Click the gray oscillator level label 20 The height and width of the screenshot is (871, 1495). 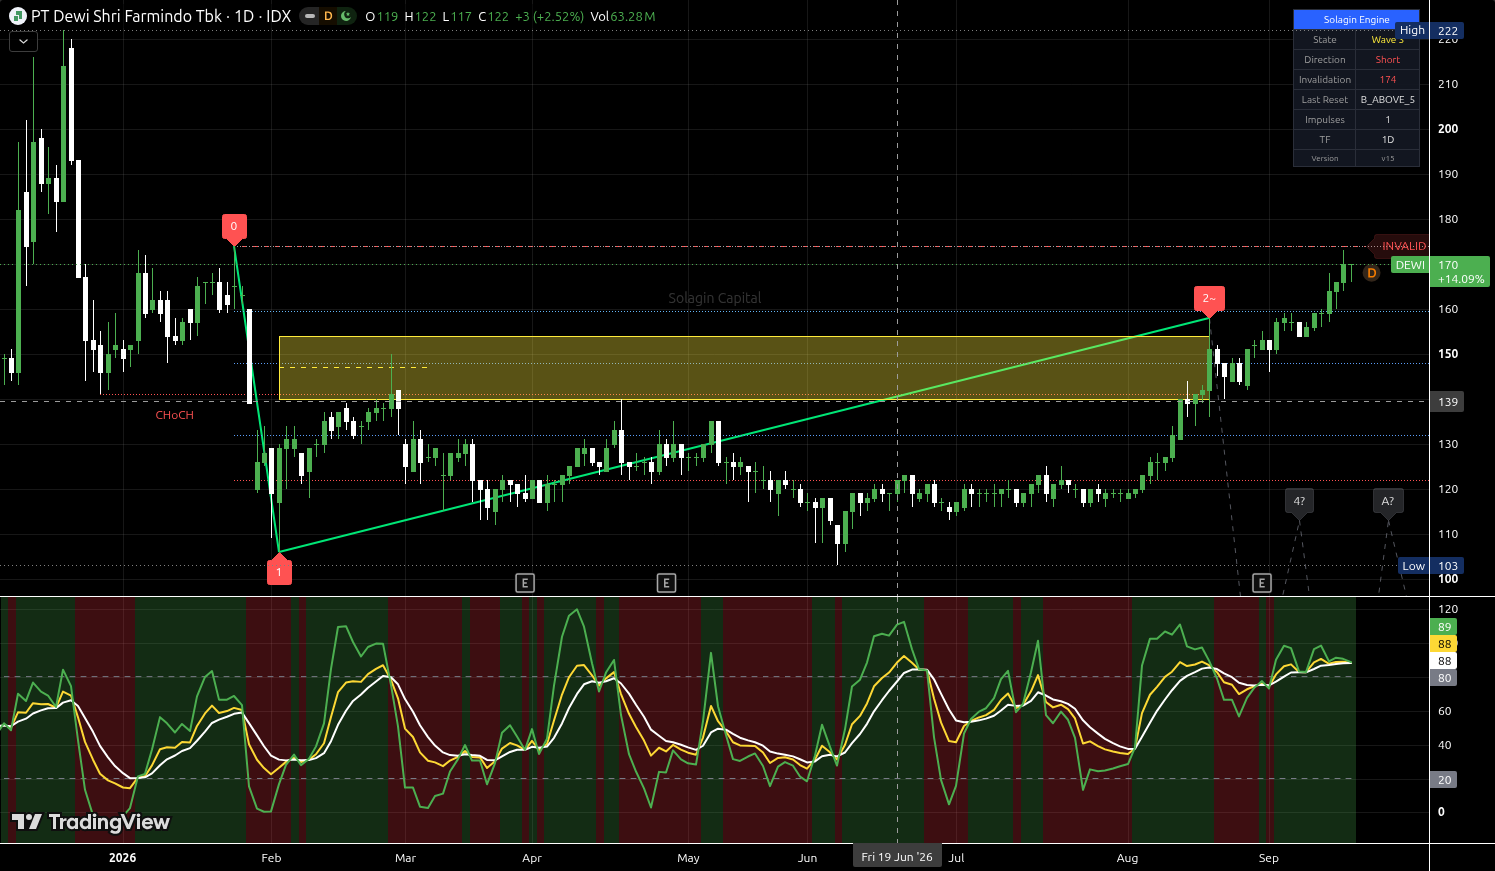pyautogui.click(x=1444, y=780)
